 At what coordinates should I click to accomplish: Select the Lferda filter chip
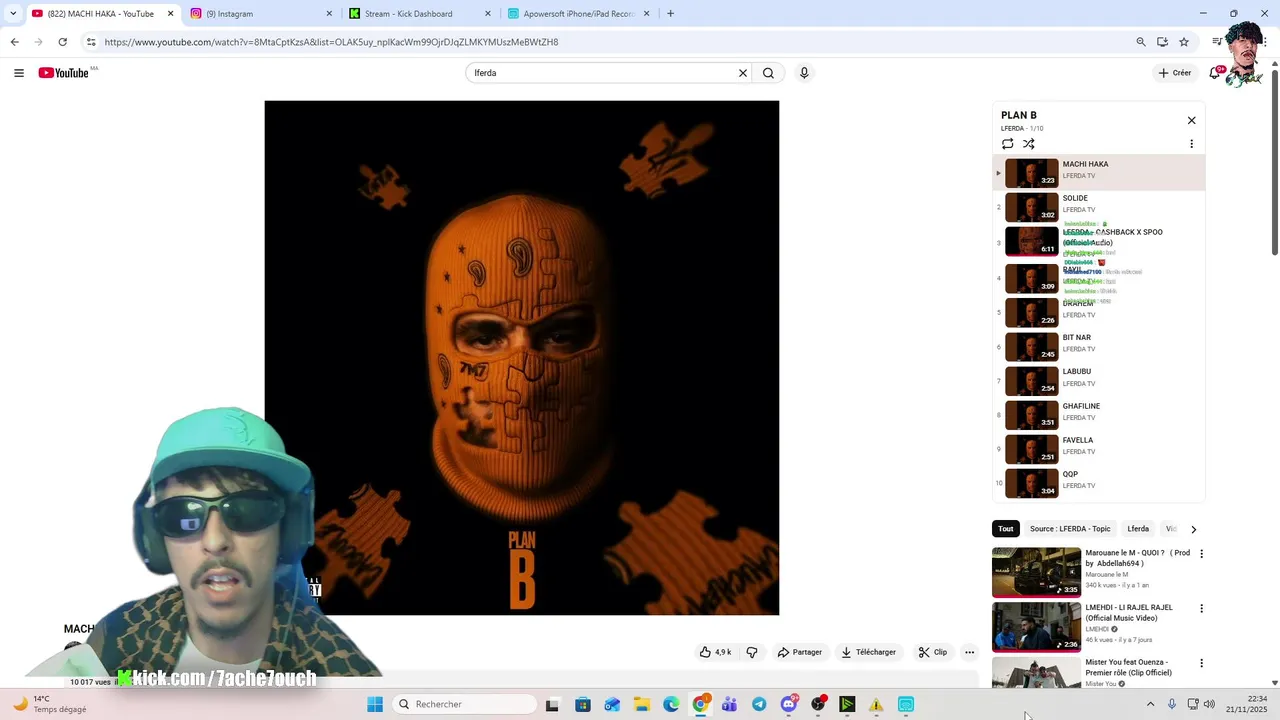tap(1138, 529)
